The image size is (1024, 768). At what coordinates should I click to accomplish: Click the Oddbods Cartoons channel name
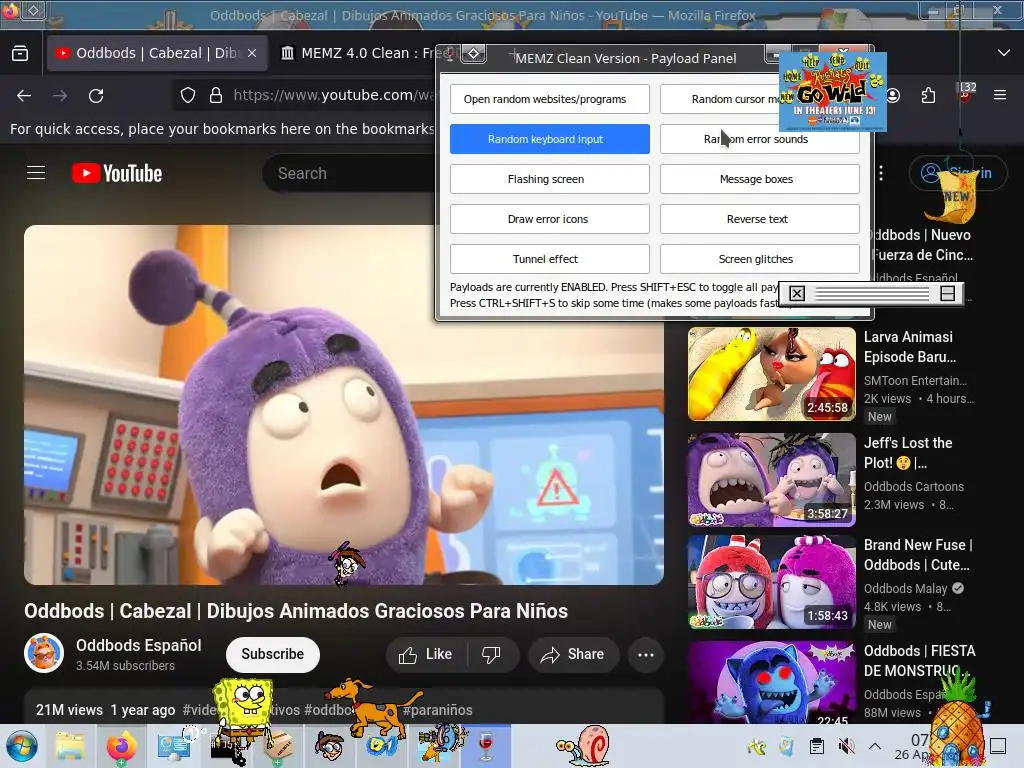click(914, 487)
